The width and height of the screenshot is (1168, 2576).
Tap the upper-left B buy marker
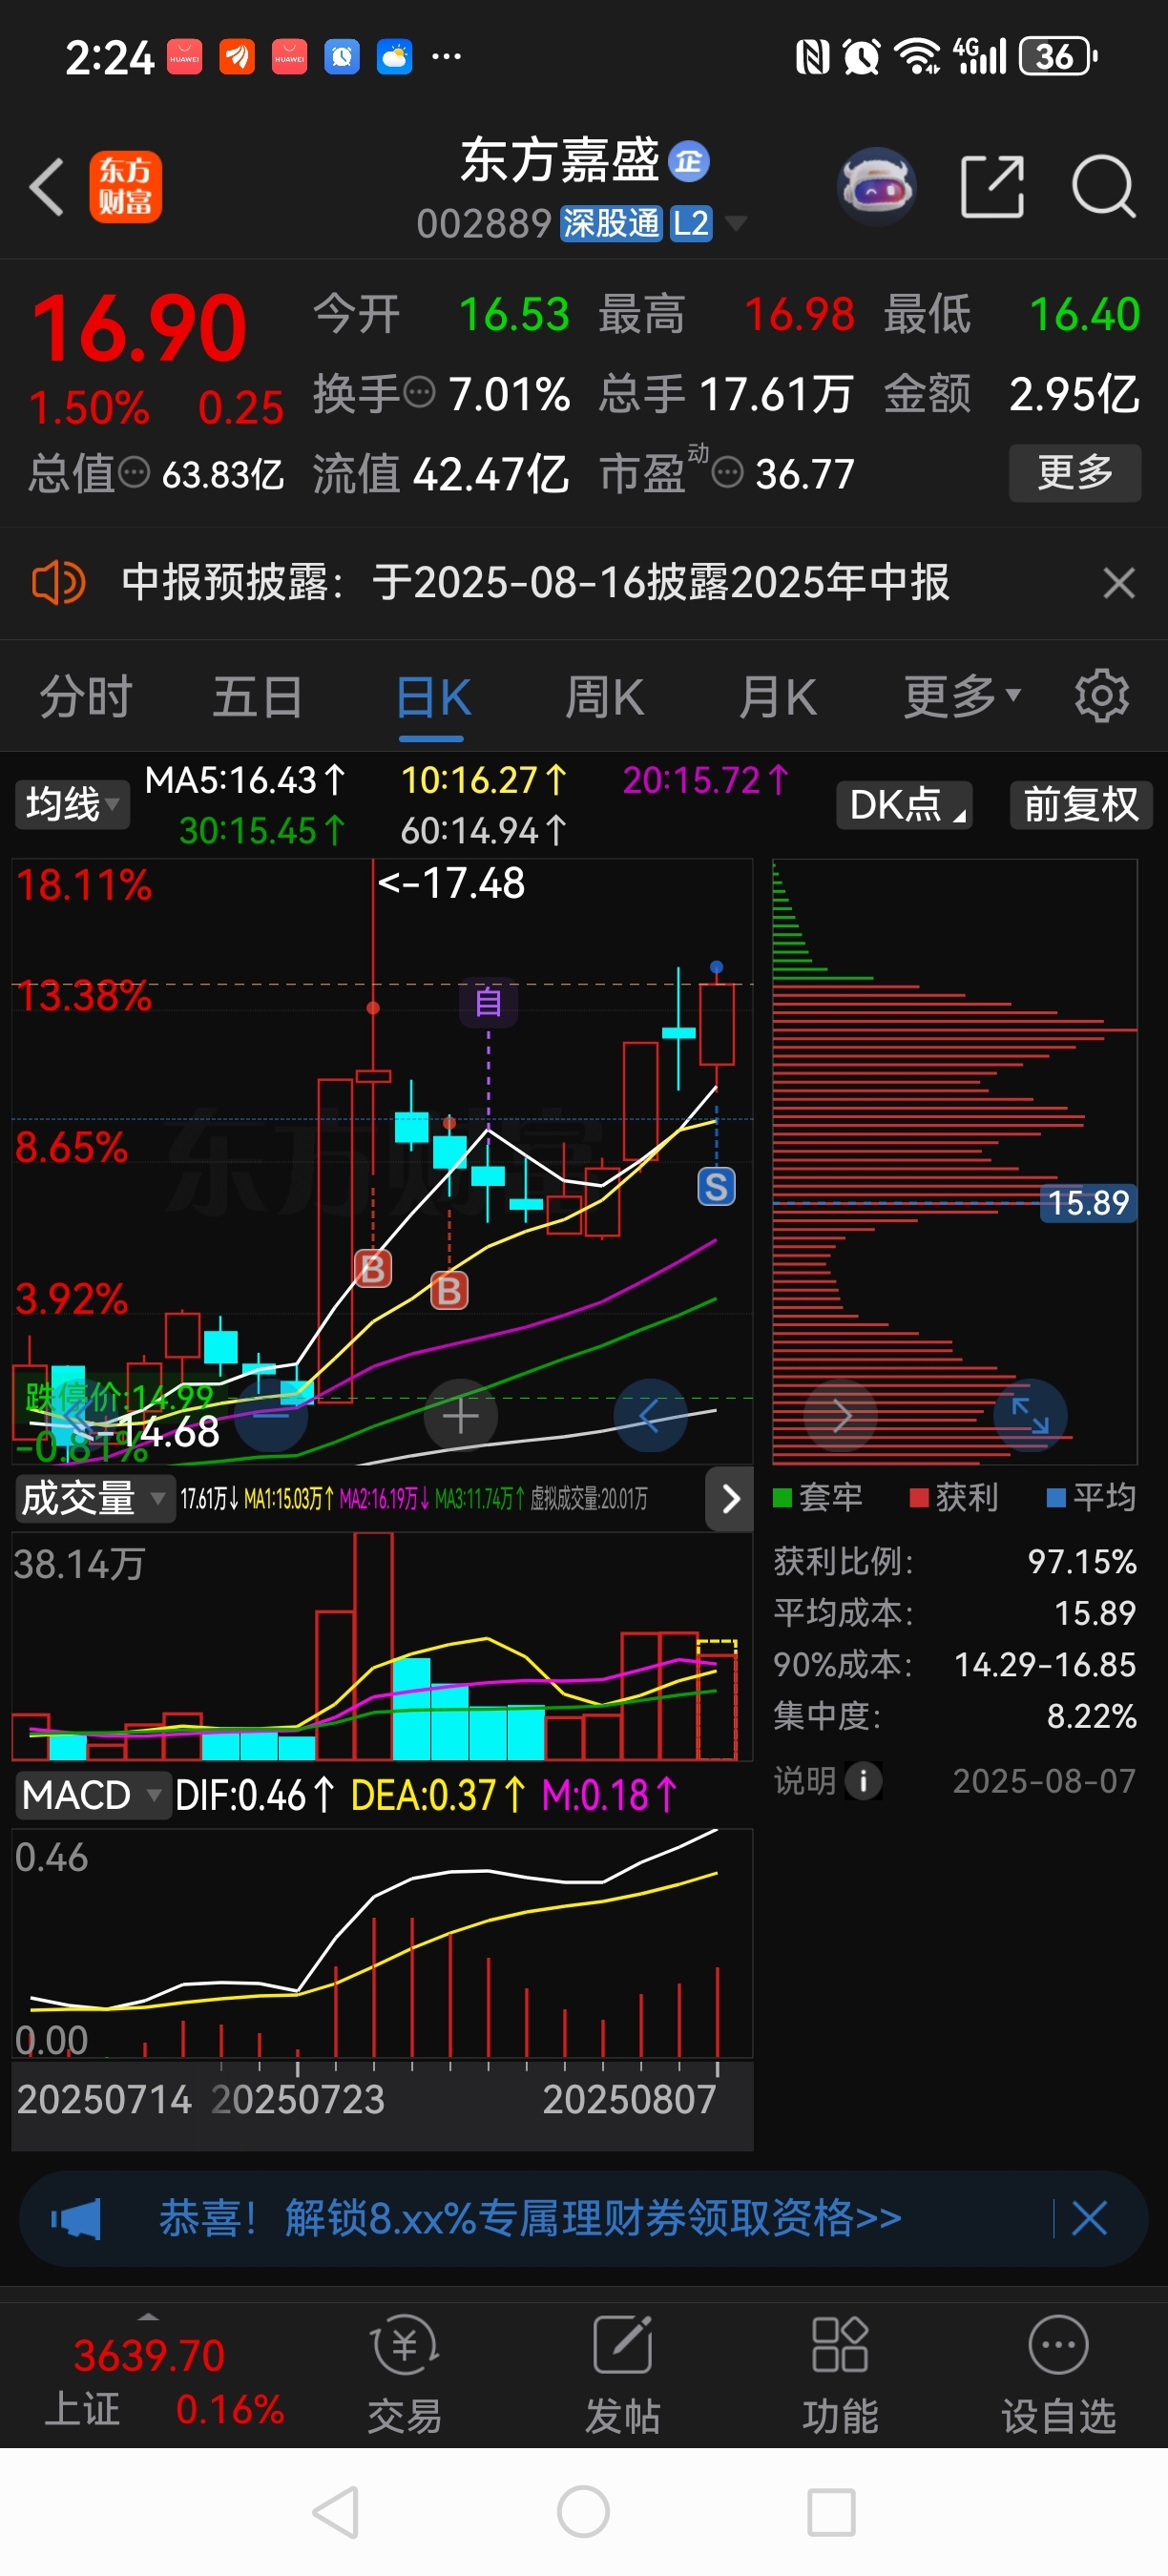(373, 1269)
